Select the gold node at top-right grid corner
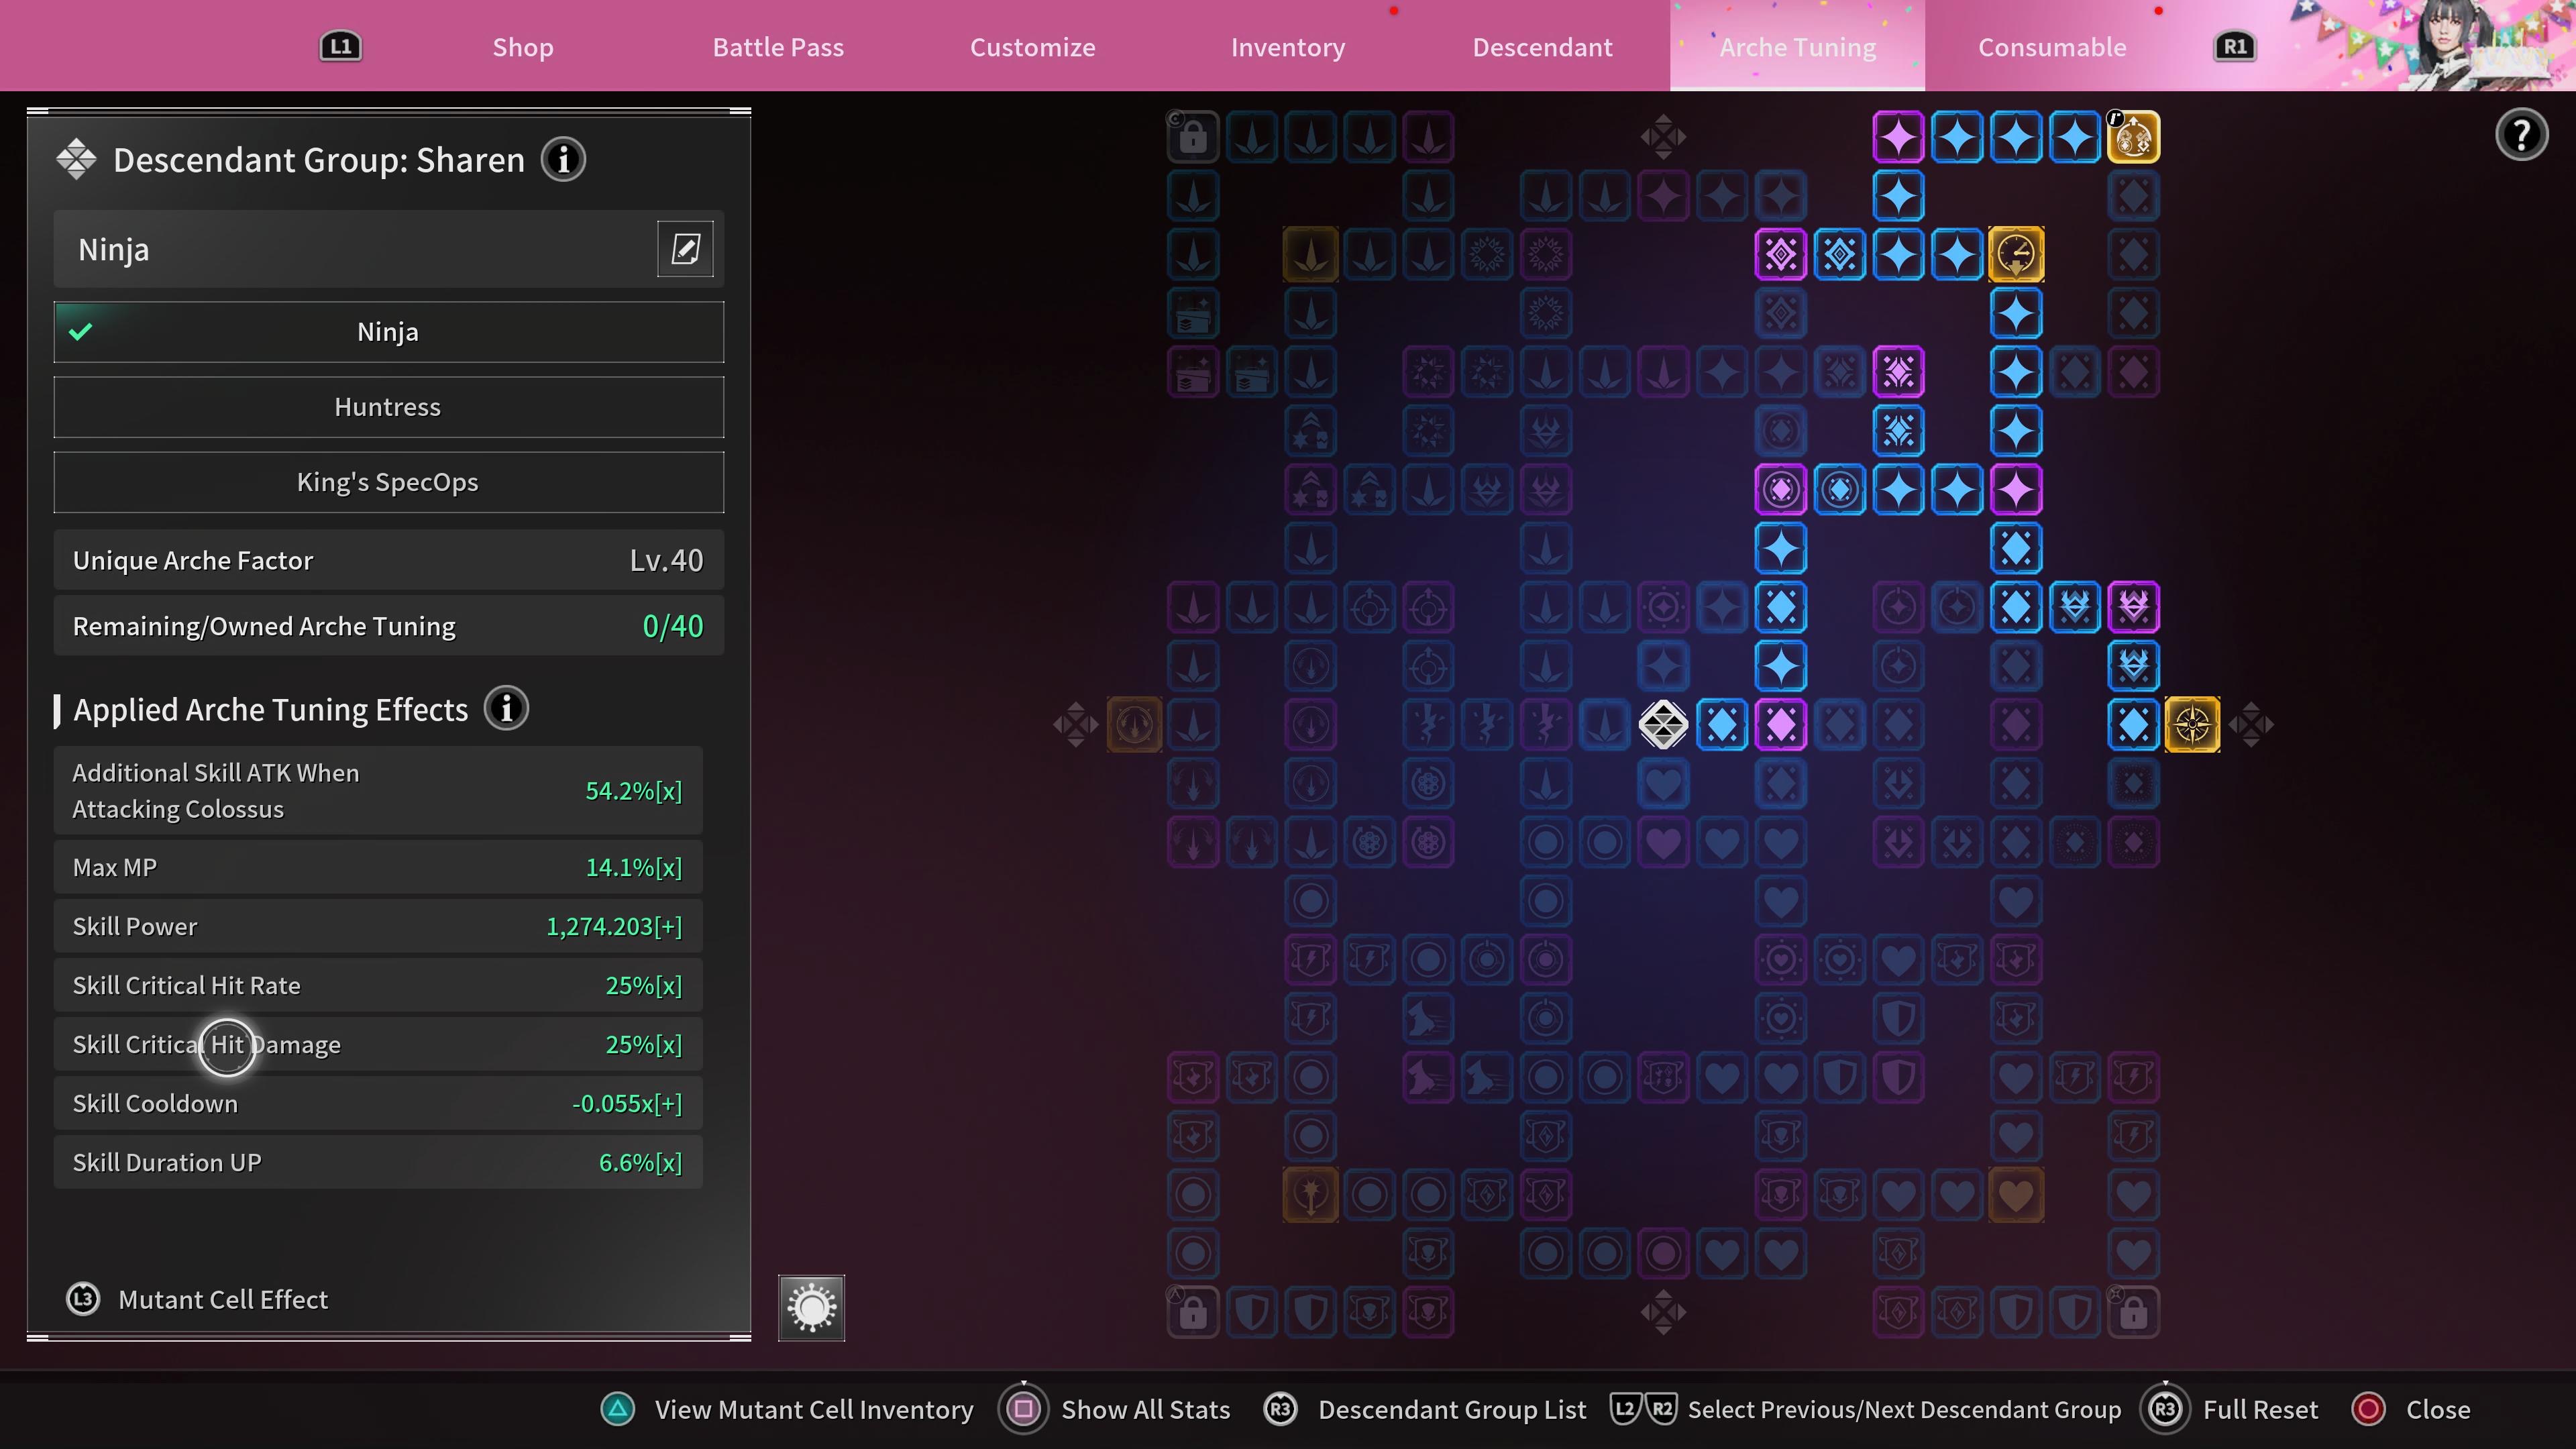This screenshot has width=2576, height=1449. click(2133, 137)
